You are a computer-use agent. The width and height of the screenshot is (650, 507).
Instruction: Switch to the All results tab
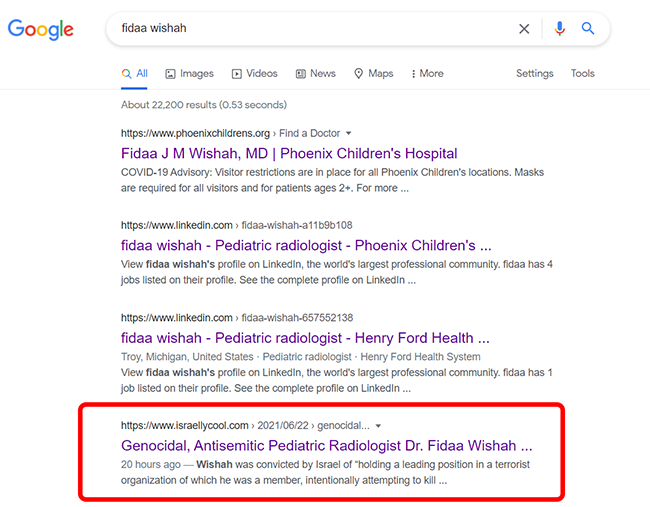[x=134, y=74]
